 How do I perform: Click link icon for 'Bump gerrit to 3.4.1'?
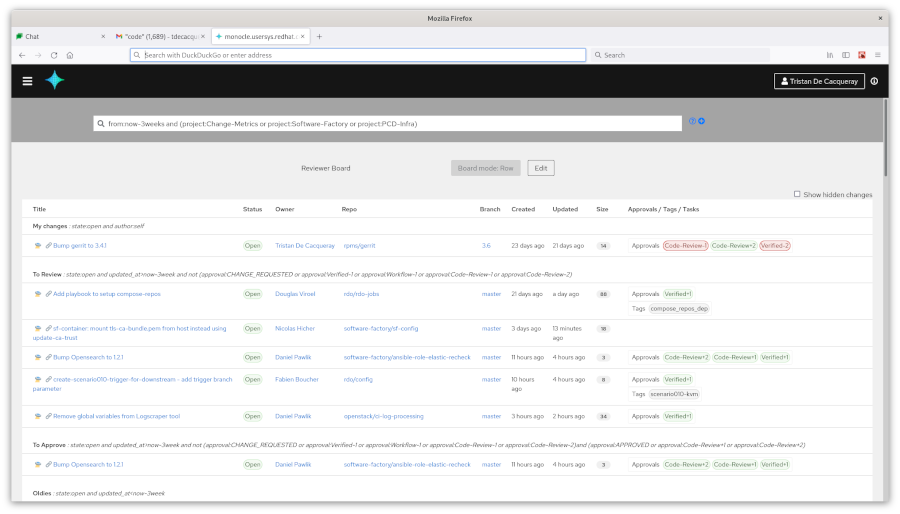coord(48,246)
